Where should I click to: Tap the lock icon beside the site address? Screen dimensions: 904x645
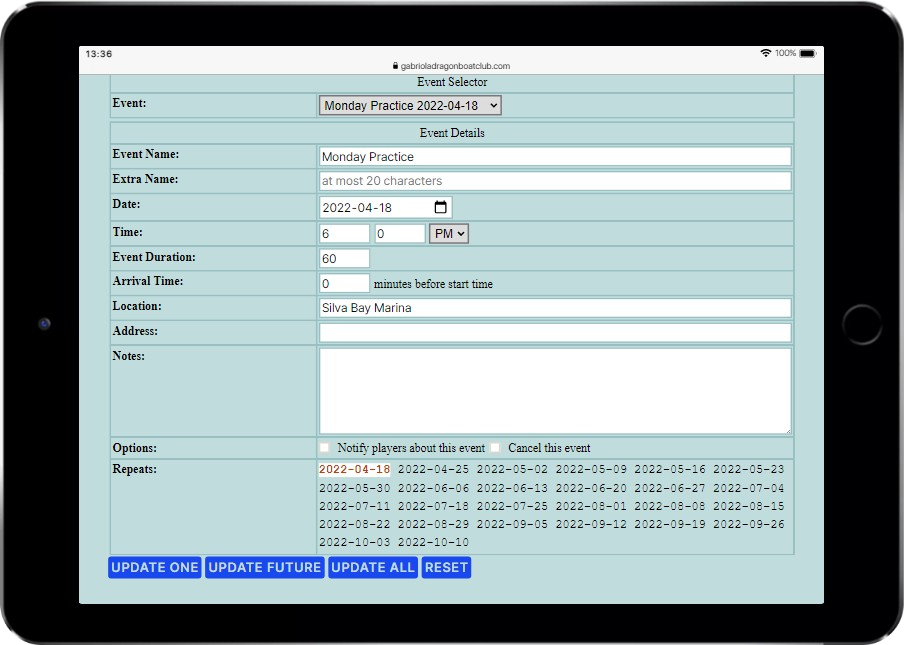click(x=395, y=66)
